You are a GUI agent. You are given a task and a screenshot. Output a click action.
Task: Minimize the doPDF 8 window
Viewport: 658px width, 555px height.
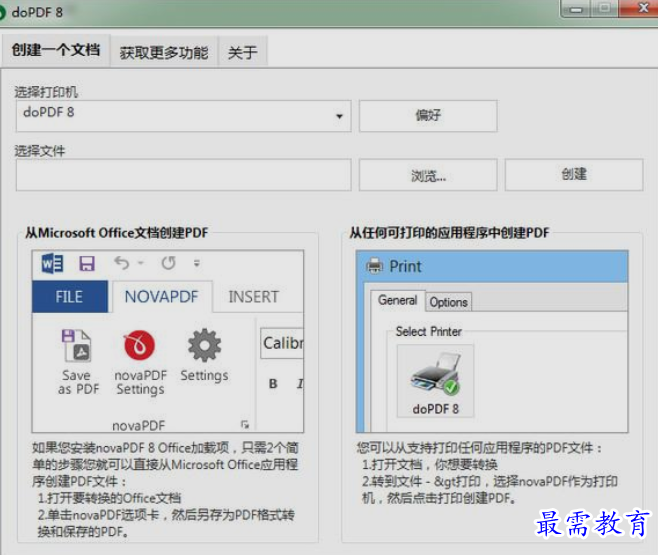pyautogui.click(x=576, y=9)
